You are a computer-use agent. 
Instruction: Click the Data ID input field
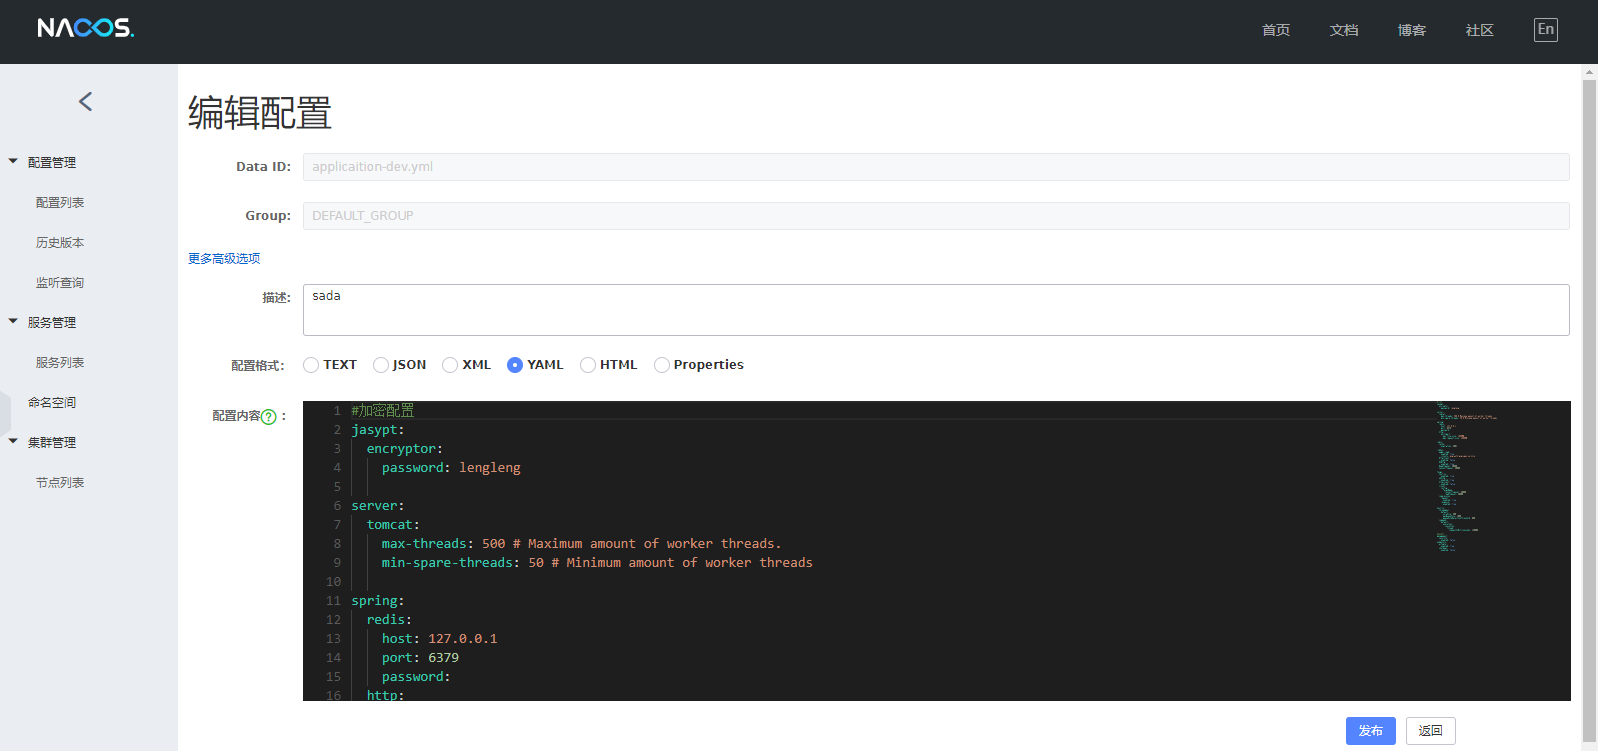[936, 167]
